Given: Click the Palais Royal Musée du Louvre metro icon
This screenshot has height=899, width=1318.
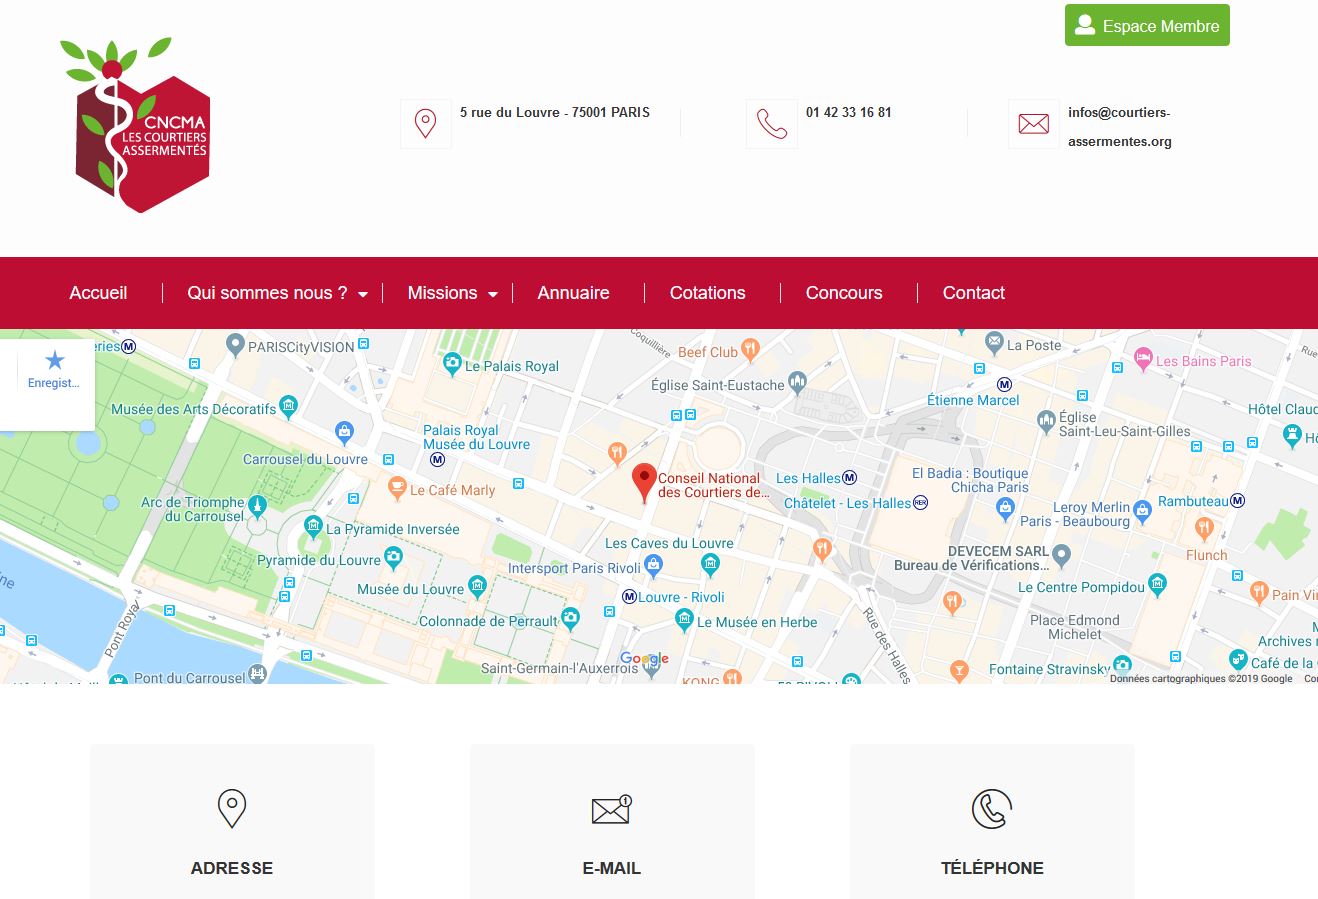Looking at the screenshot, I should (x=437, y=460).
